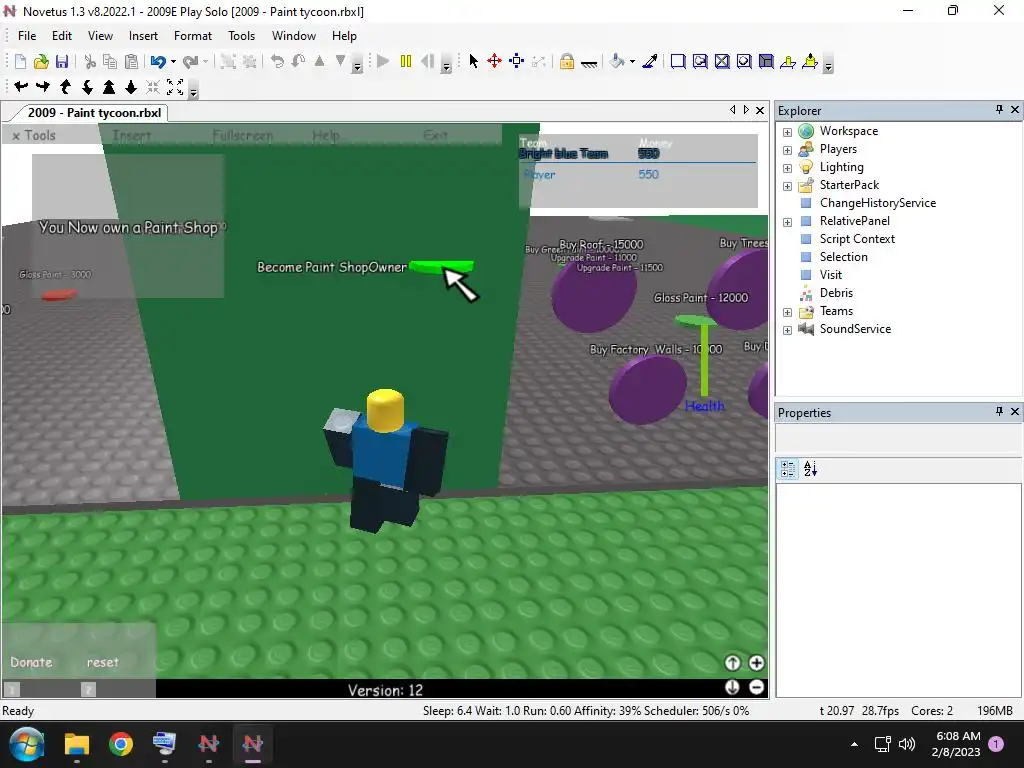Screen dimensions: 1024x768
Task: Open the Tools menu
Action: pyautogui.click(x=241, y=36)
